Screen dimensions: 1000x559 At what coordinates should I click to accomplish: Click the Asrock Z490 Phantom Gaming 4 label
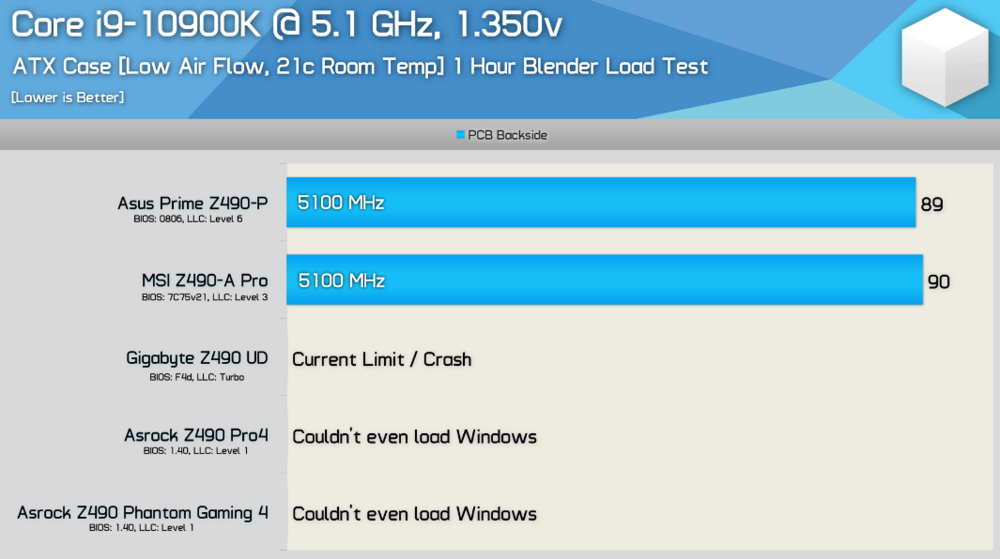point(143,512)
